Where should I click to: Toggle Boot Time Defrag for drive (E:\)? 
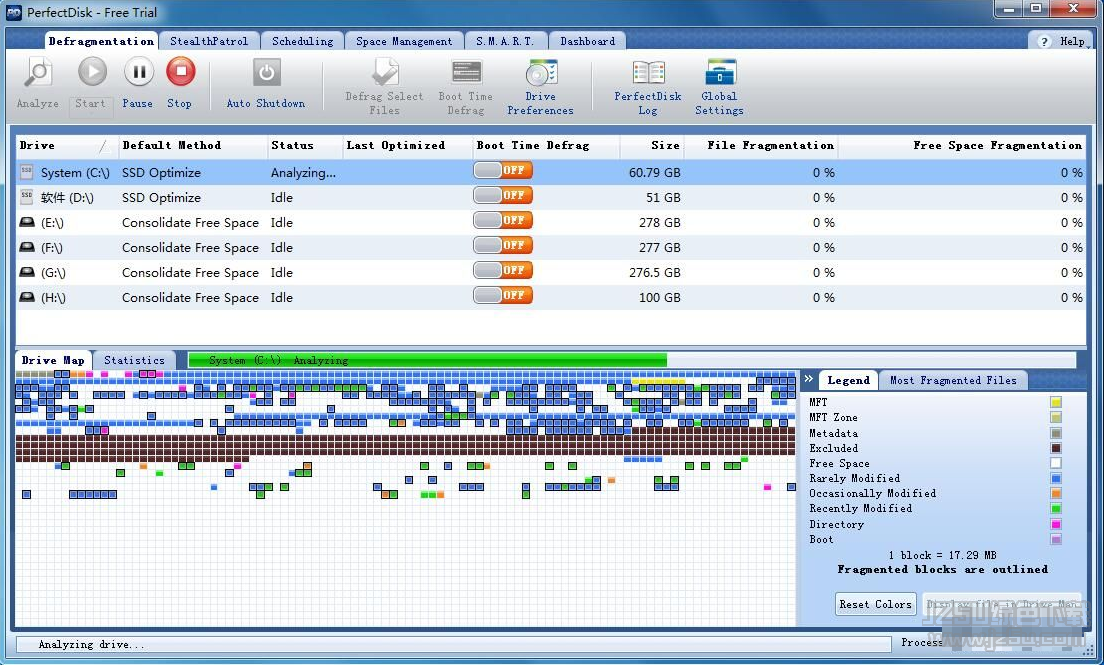[x=503, y=220]
